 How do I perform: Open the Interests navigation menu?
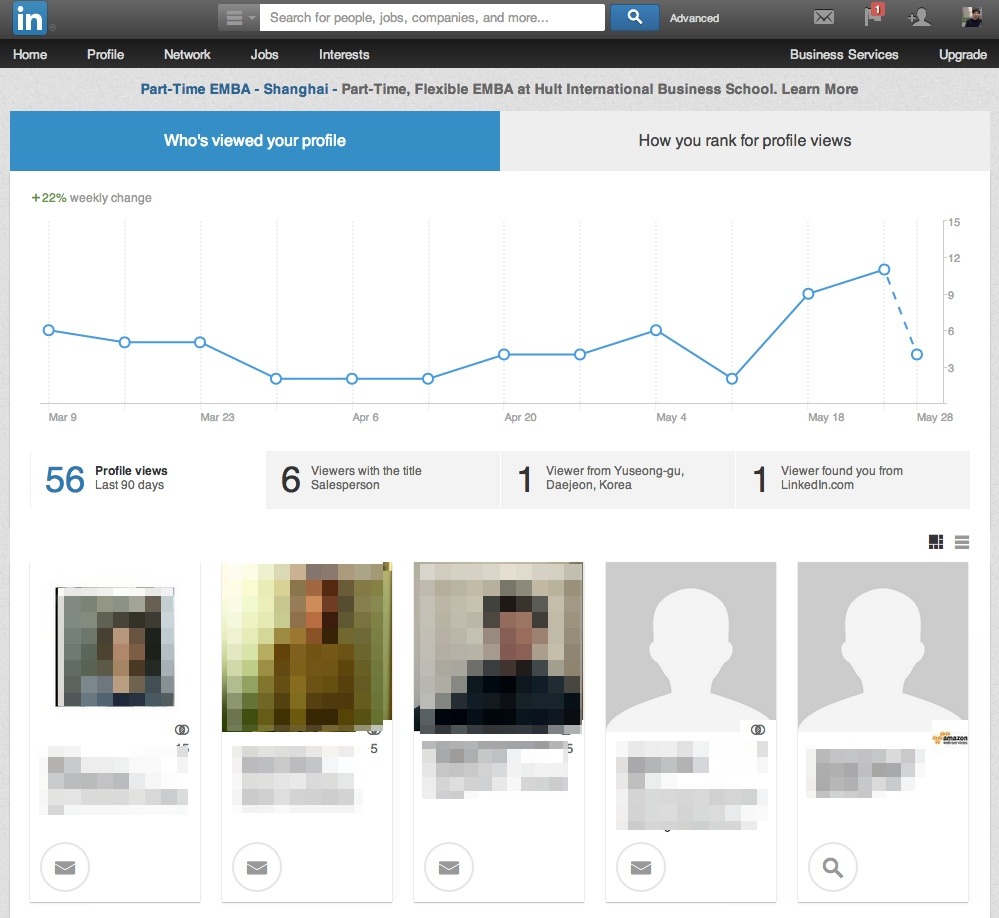344,54
